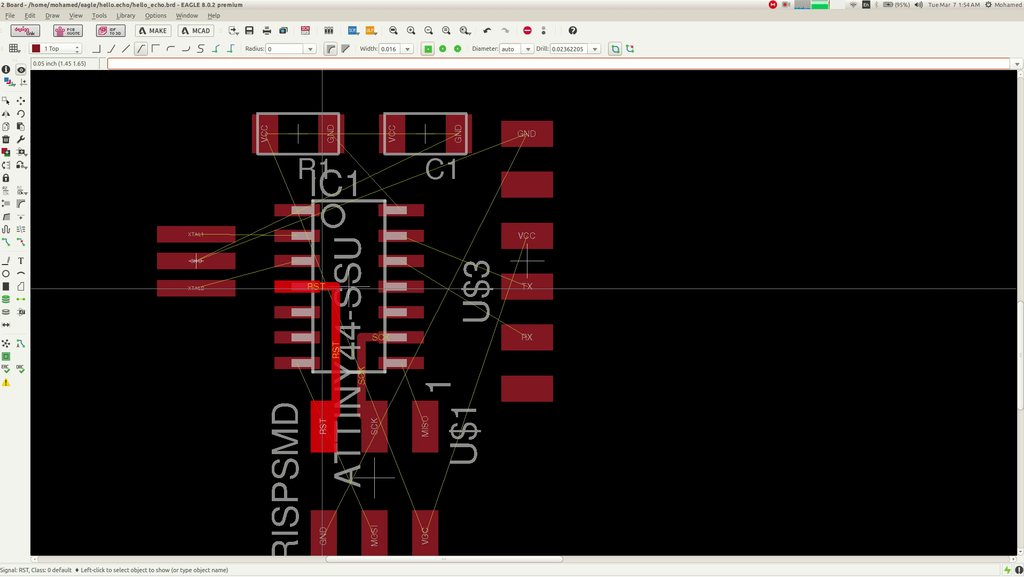Select the Polygon tool
The width and height of the screenshot is (1024, 577).
(21, 287)
